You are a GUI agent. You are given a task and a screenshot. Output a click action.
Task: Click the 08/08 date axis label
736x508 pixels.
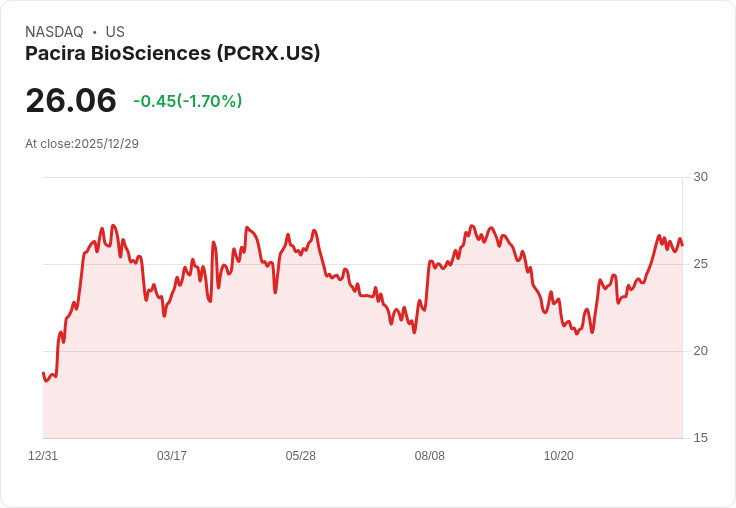point(429,455)
